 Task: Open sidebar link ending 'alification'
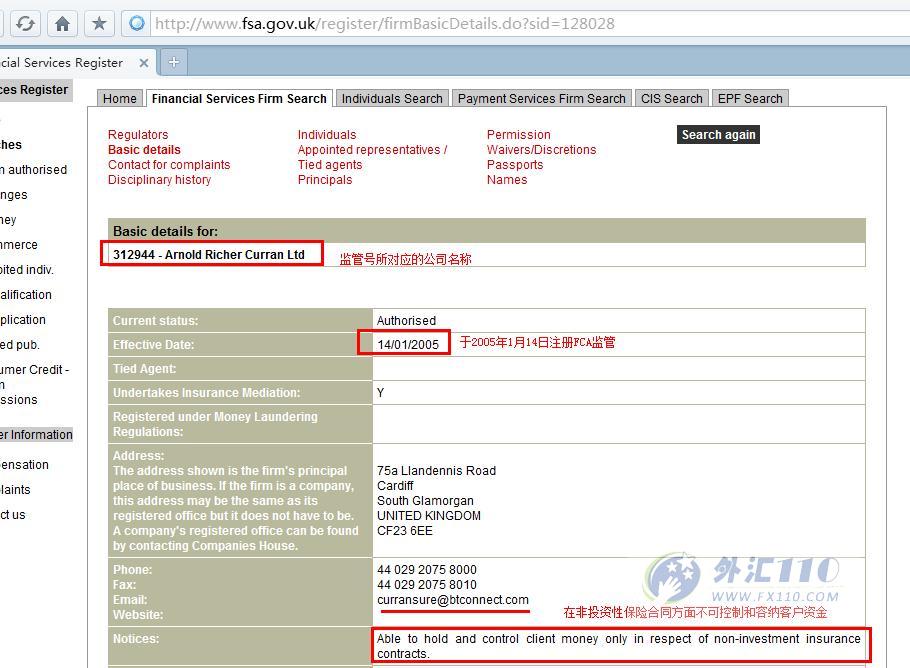coord(26,295)
